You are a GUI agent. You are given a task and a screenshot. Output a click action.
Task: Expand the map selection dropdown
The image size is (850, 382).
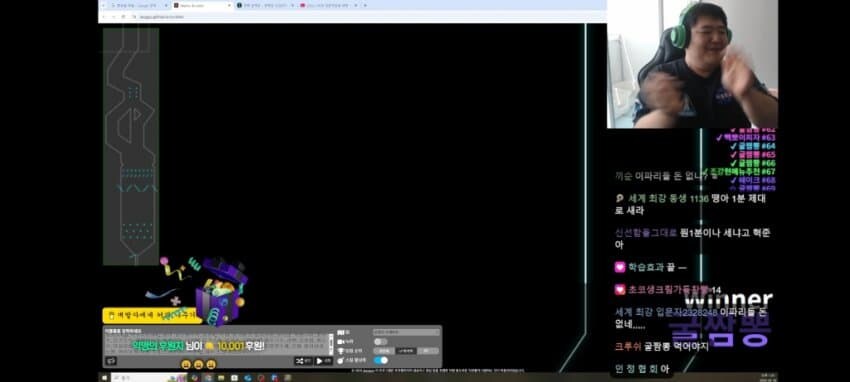(406, 332)
